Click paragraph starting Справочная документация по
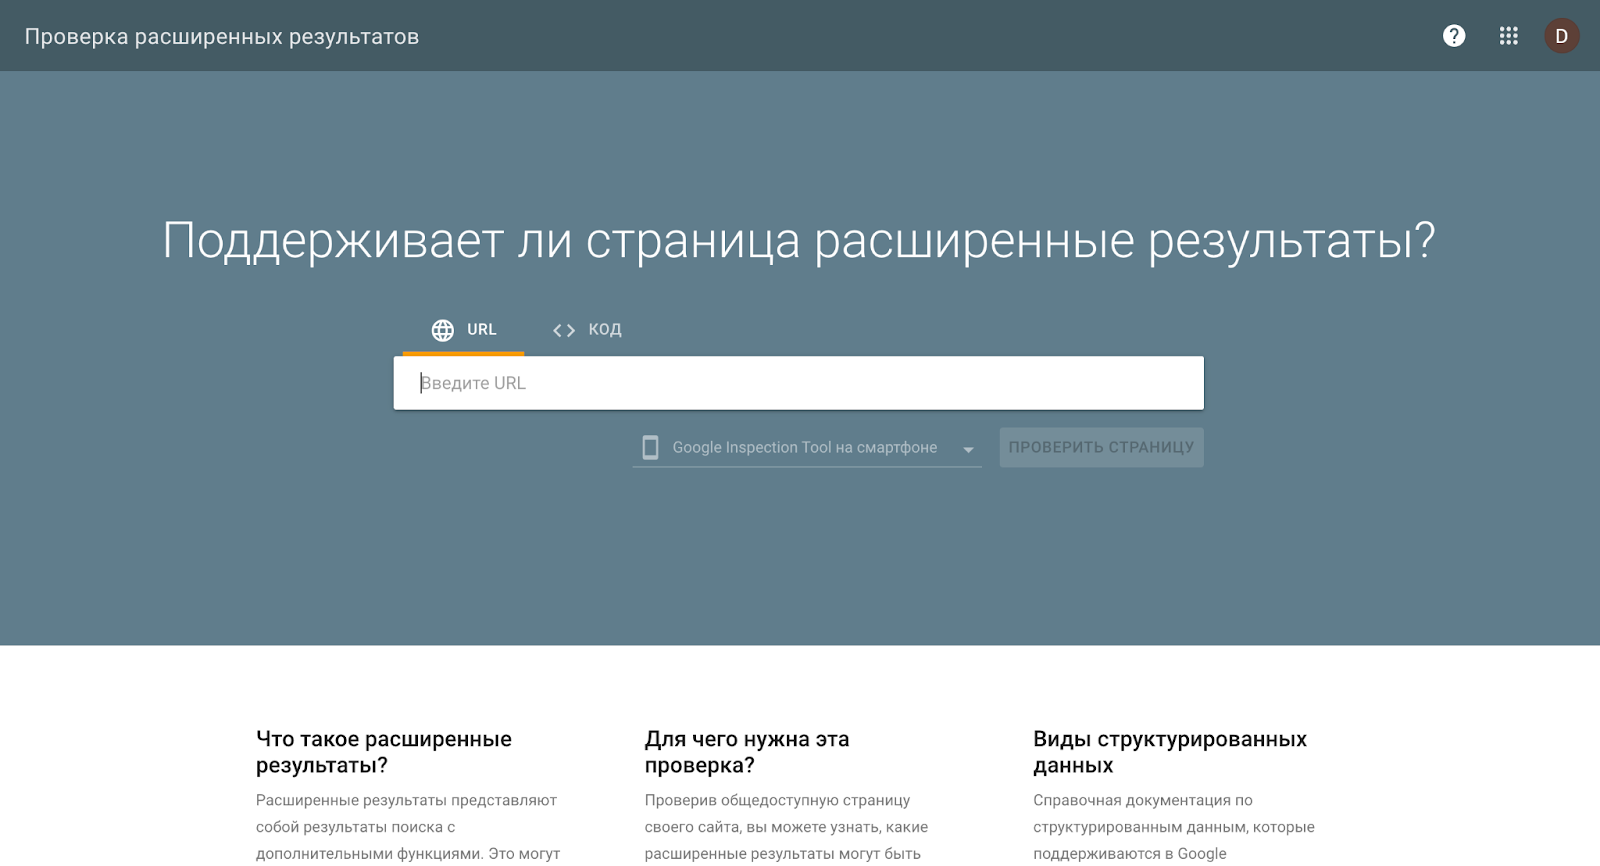 (x=1173, y=827)
